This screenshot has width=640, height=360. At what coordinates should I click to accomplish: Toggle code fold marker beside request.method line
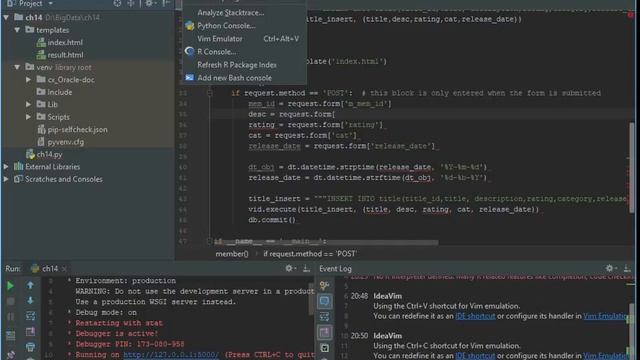[x=209, y=93]
